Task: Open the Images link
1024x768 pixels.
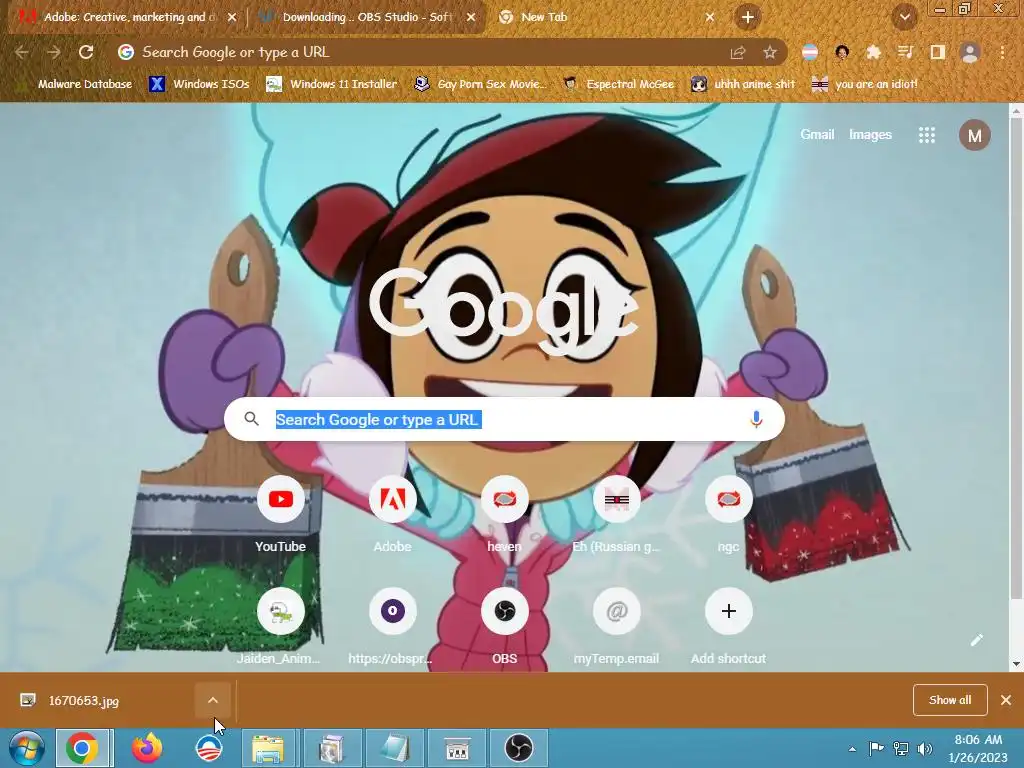Action: pos(870,135)
